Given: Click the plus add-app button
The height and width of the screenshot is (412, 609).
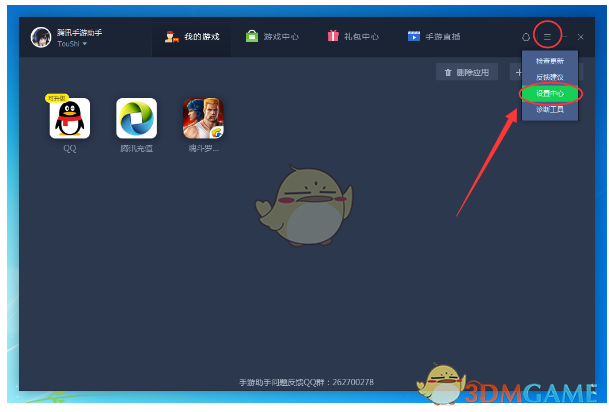Looking at the screenshot, I should tap(517, 73).
